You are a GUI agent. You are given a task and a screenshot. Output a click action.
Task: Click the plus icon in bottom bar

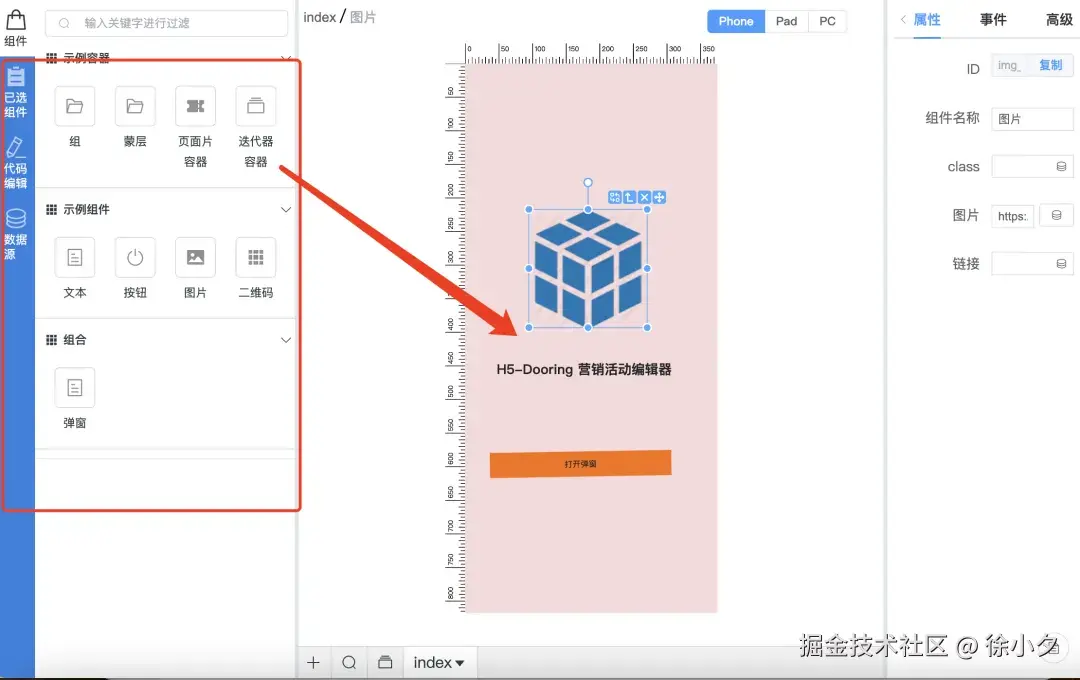tap(313, 662)
